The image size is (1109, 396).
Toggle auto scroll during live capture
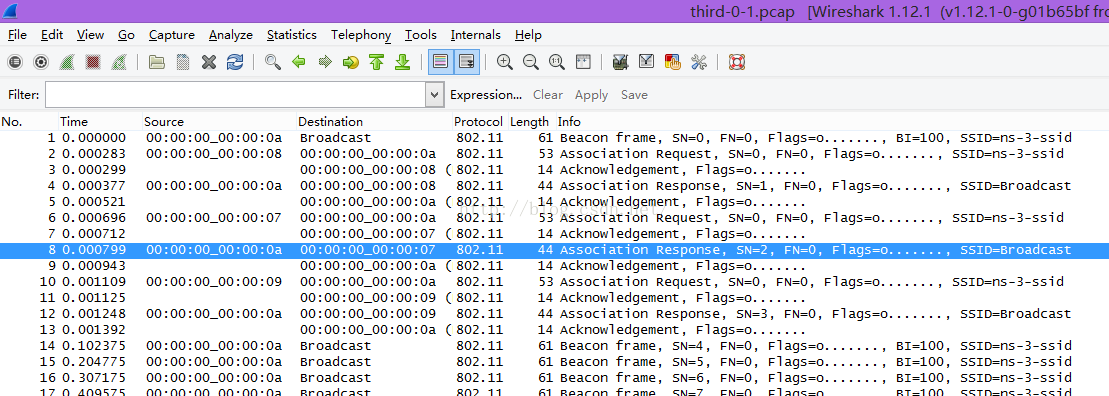point(466,62)
